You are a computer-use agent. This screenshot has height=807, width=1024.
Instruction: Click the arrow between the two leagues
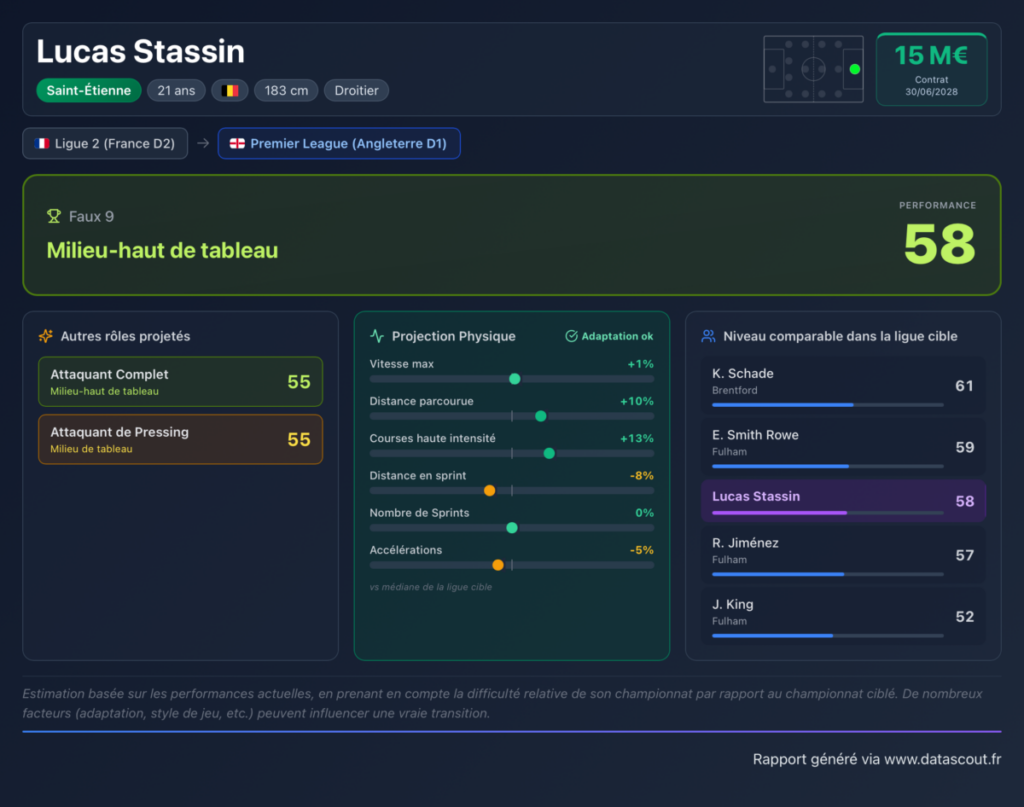203,143
